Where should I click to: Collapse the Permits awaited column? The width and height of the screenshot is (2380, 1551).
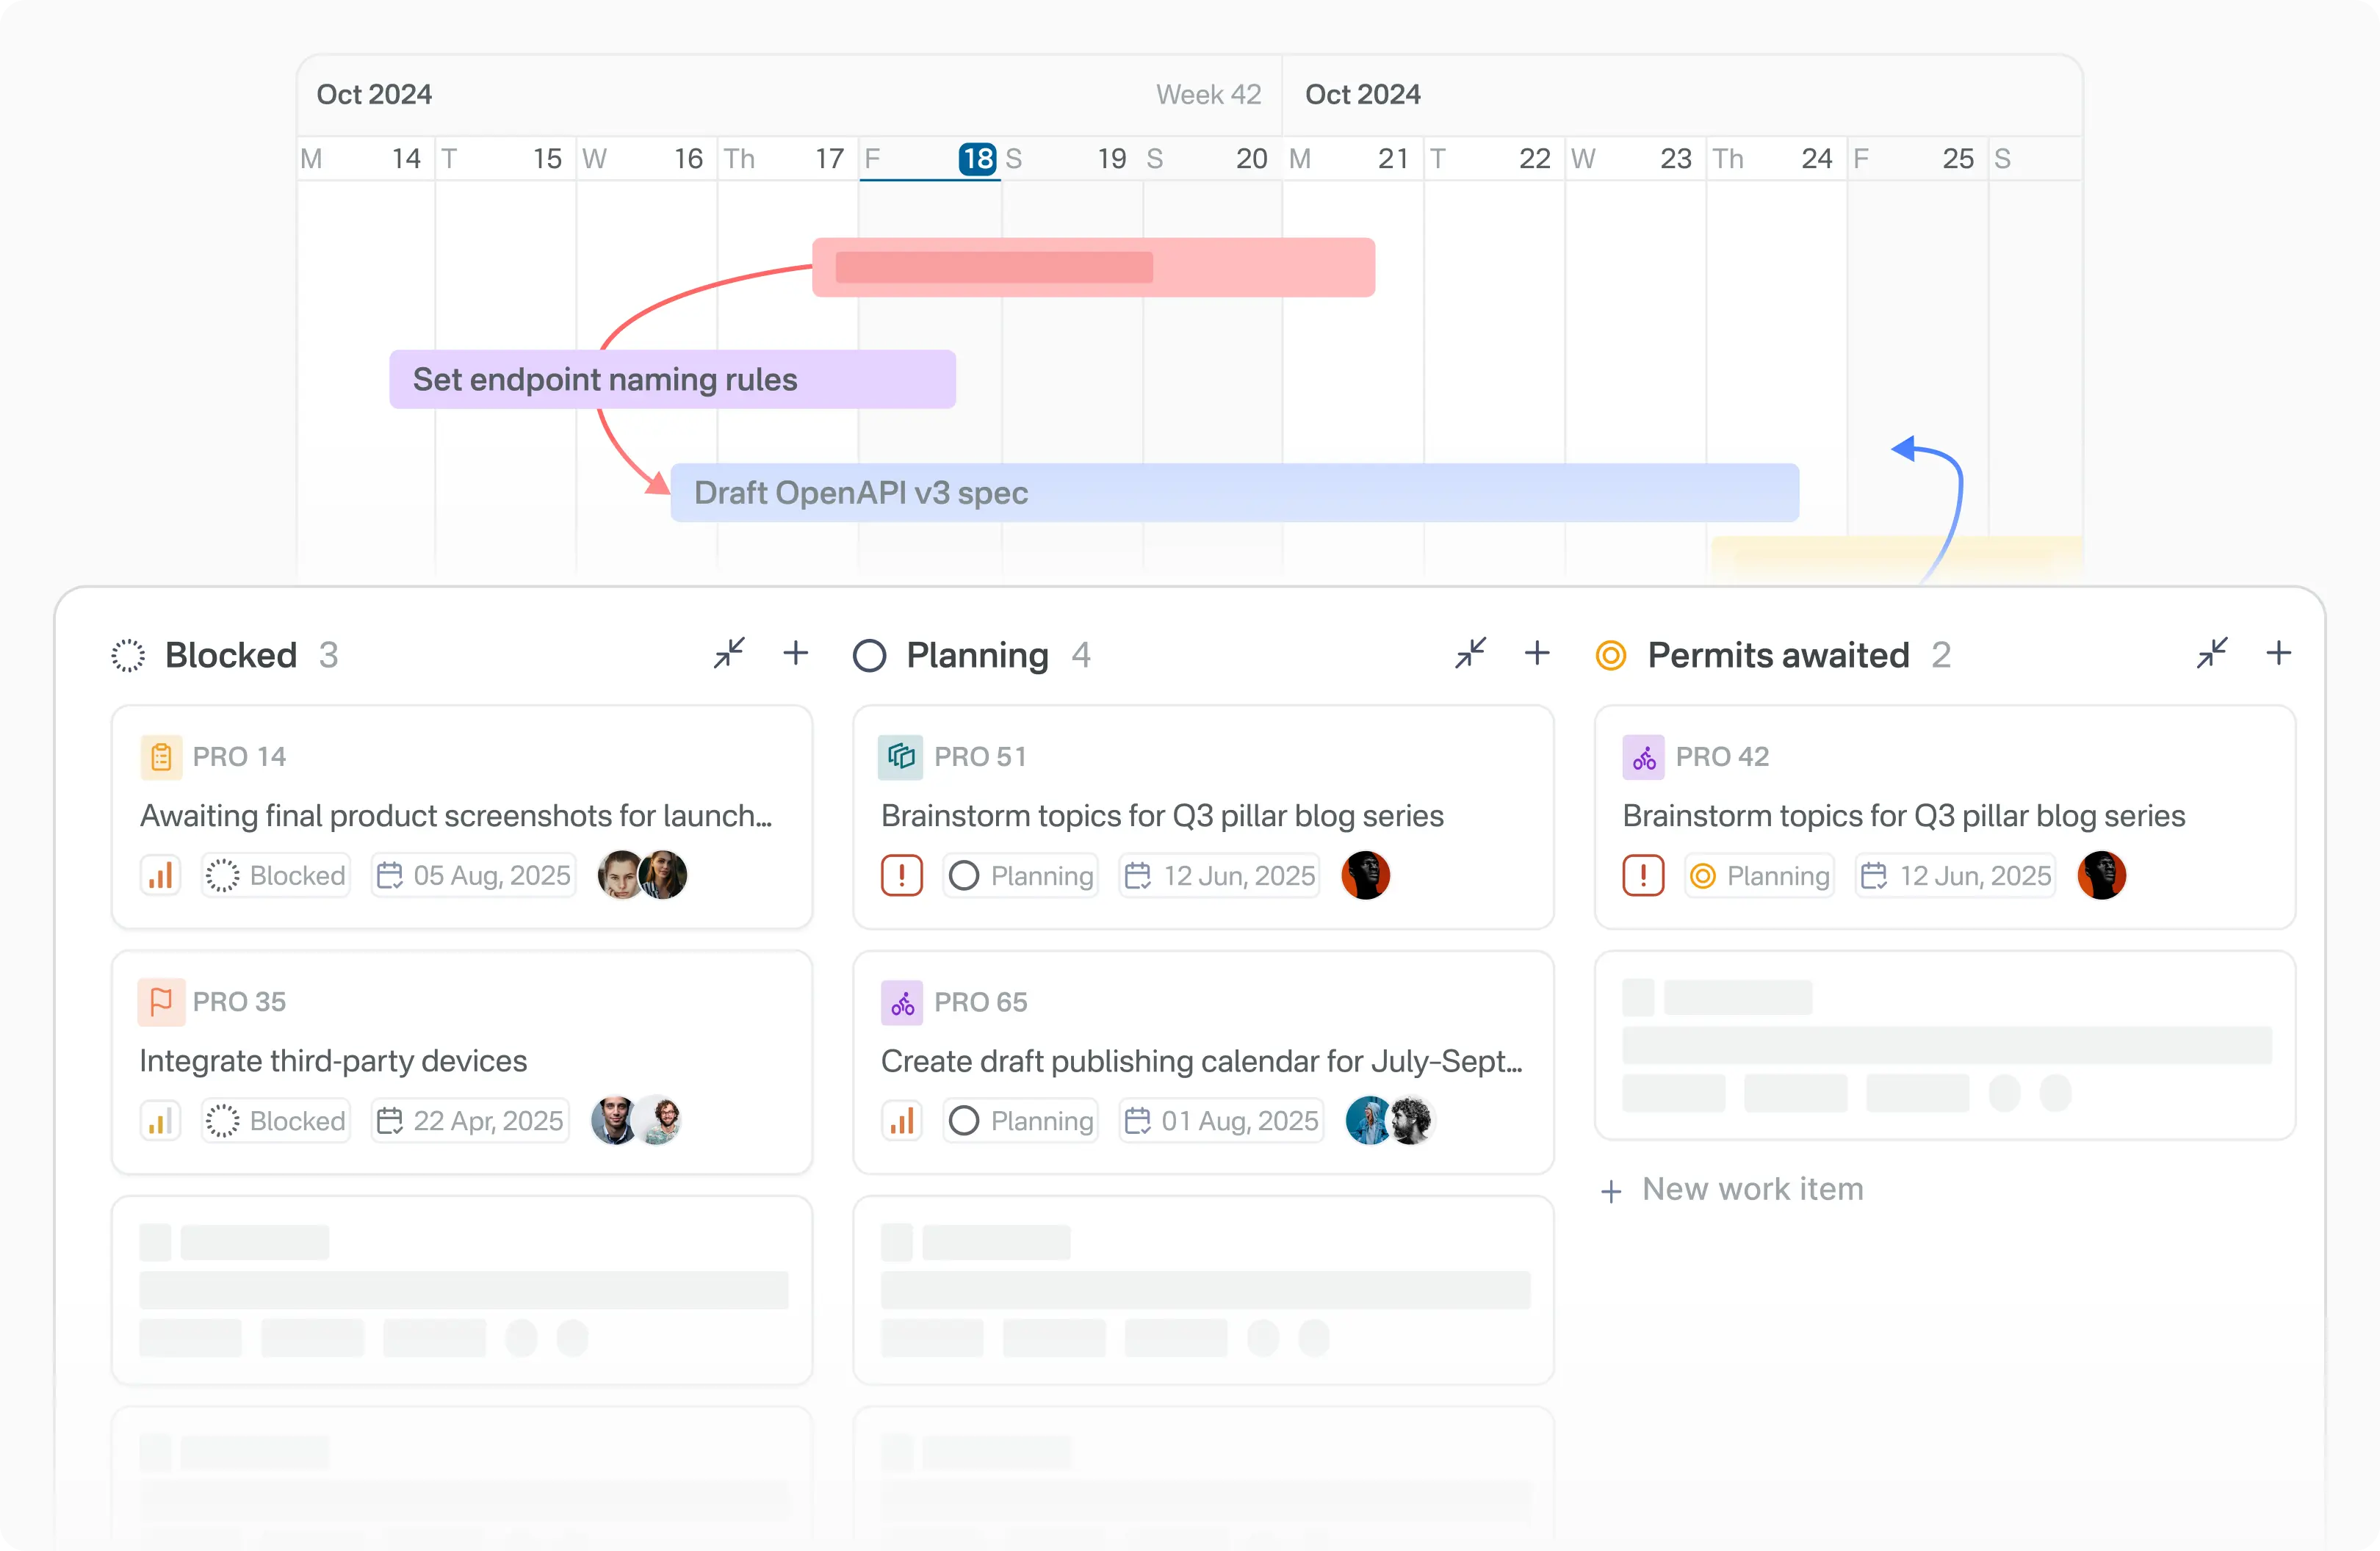point(2212,653)
